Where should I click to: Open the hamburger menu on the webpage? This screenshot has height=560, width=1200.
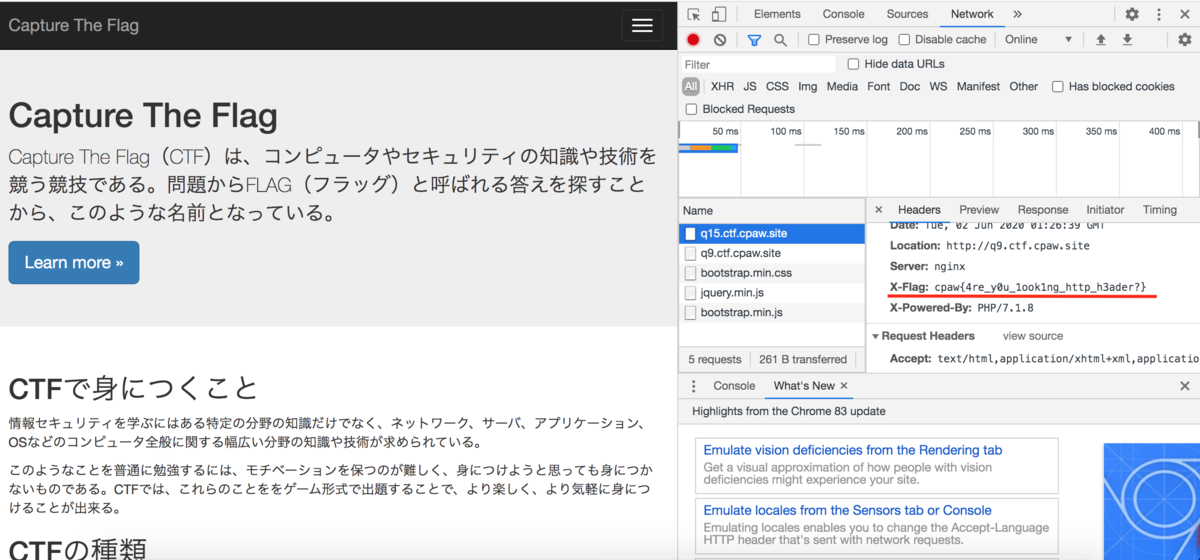(x=642, y=25)
